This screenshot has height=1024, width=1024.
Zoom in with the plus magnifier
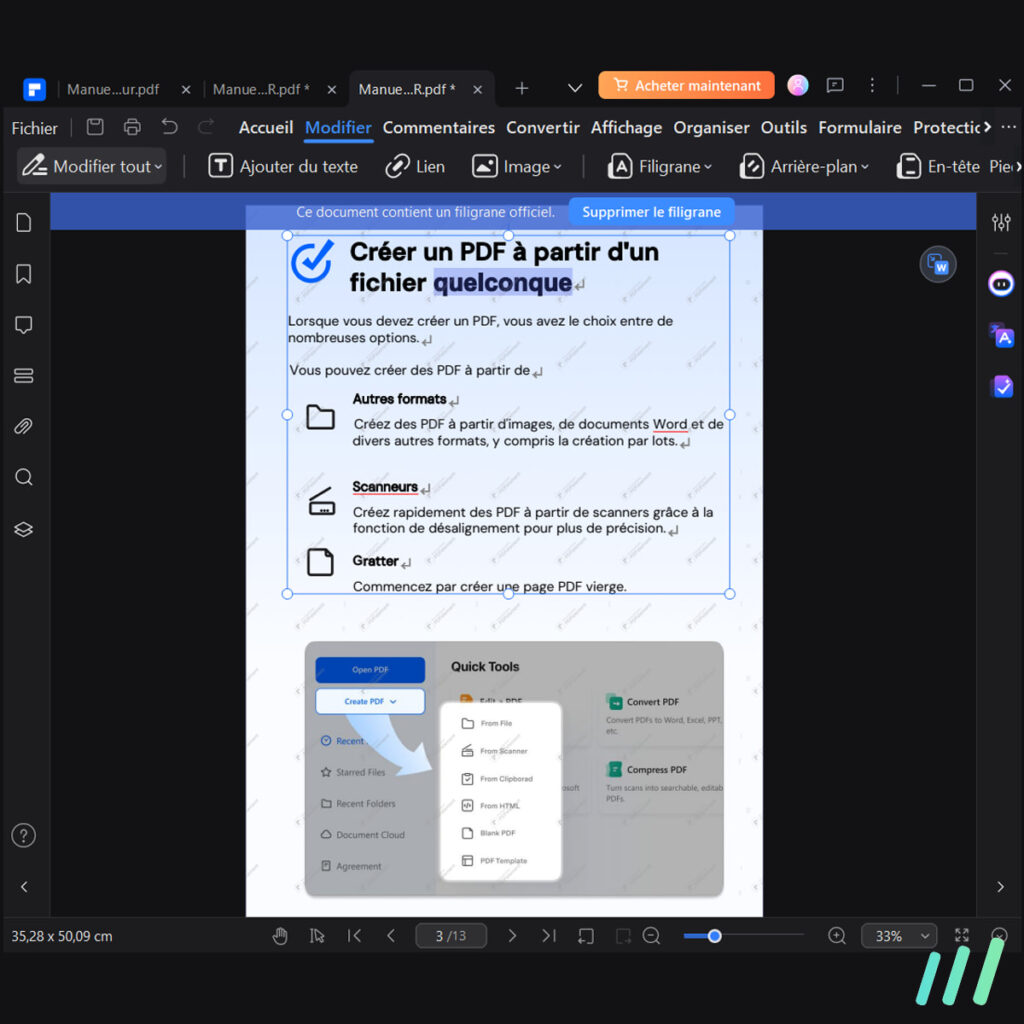click(837, 936)
